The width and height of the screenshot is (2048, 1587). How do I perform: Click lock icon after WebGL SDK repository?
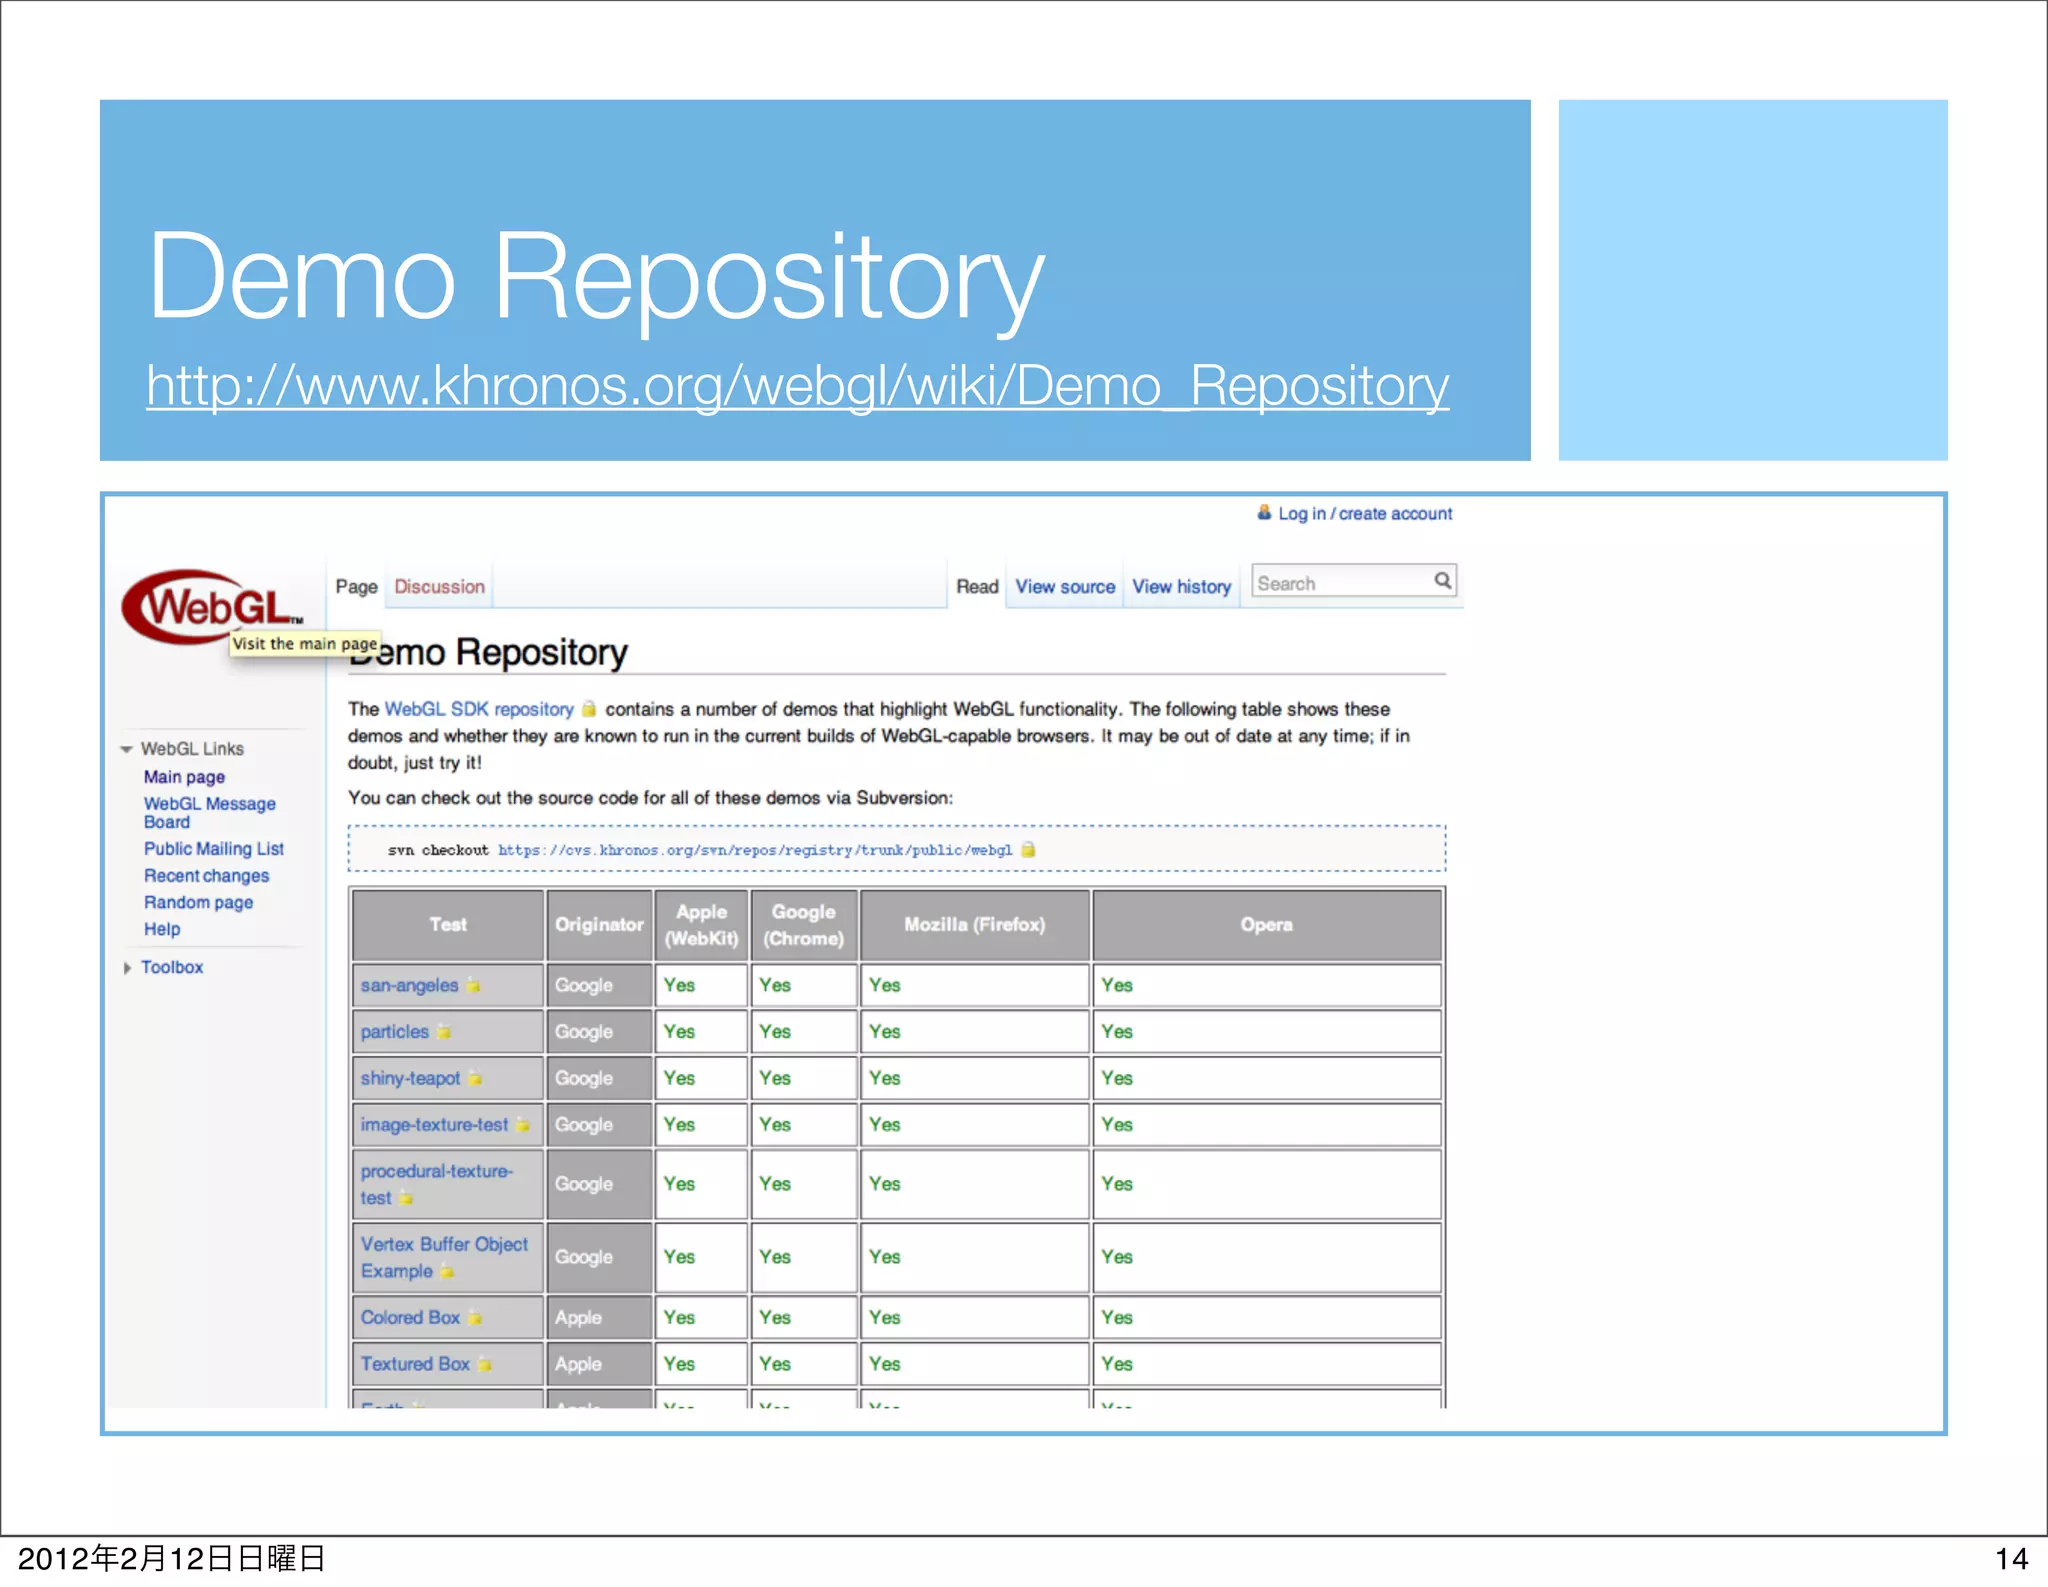point(589,709)
